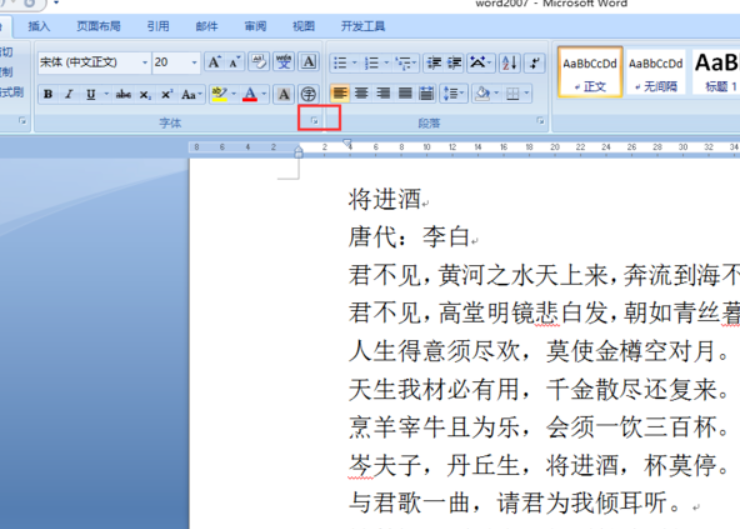Screen dimensions: 740x529
Task: Apply red font color (A with red bar)
Action: pyautogui.click(x=250, y=94)
